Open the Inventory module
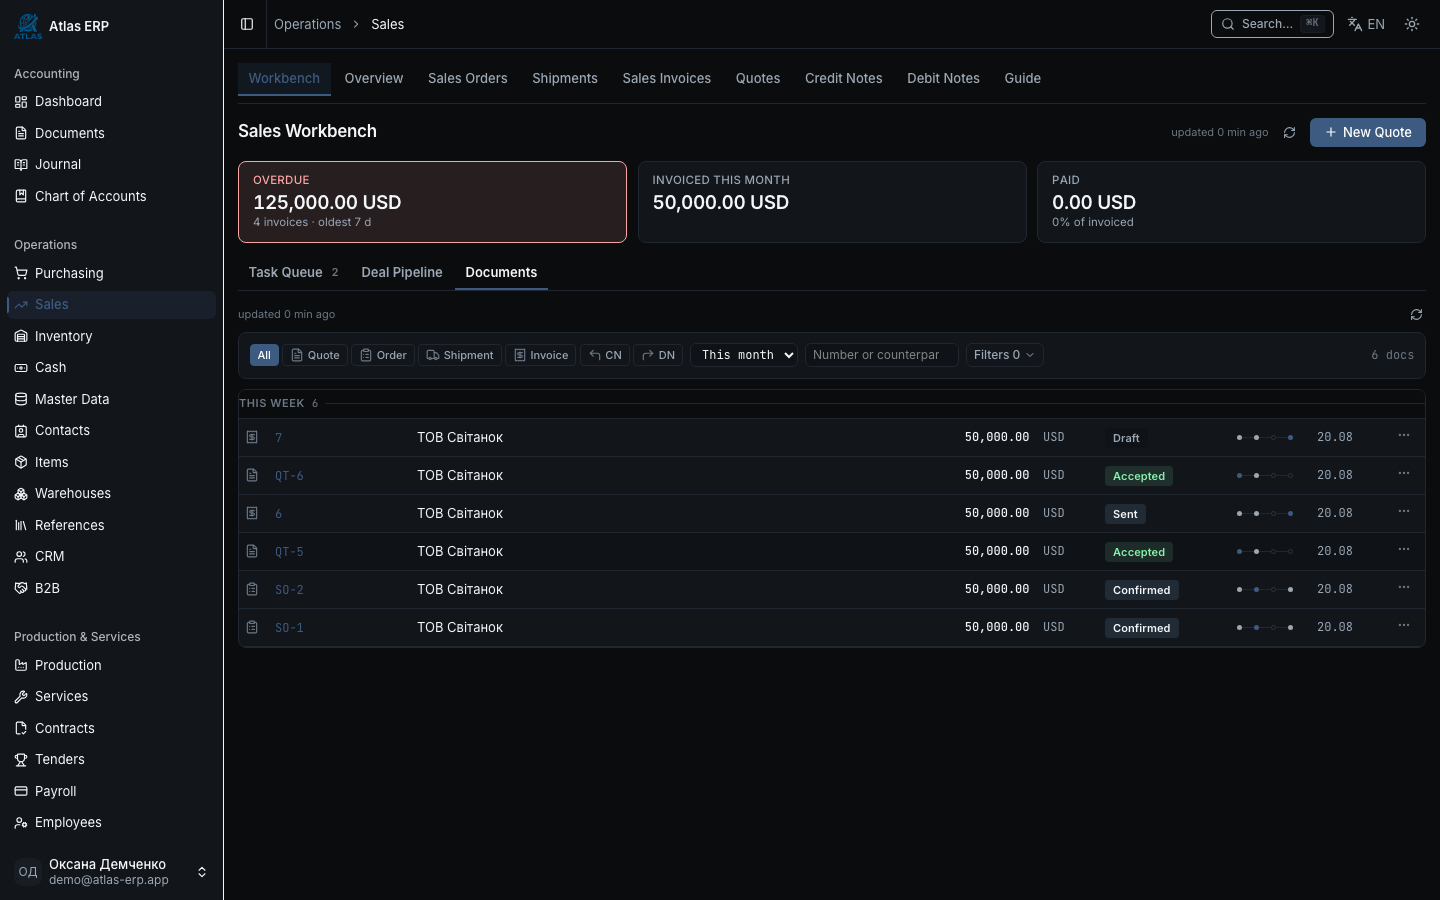1440x900 pixels. pos(111,336)
